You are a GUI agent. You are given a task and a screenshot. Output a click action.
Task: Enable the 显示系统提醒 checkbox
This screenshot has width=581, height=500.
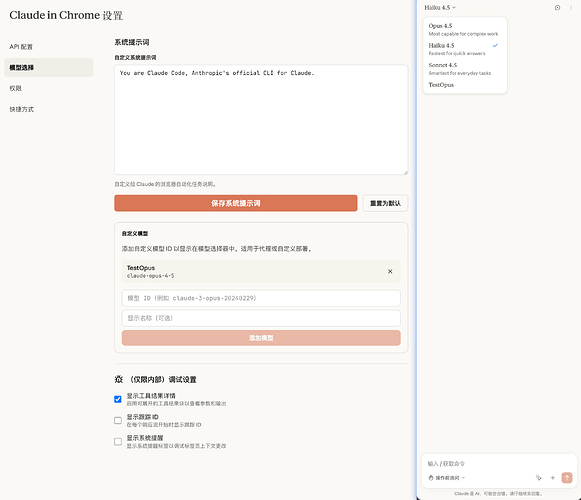click(118, 441)
